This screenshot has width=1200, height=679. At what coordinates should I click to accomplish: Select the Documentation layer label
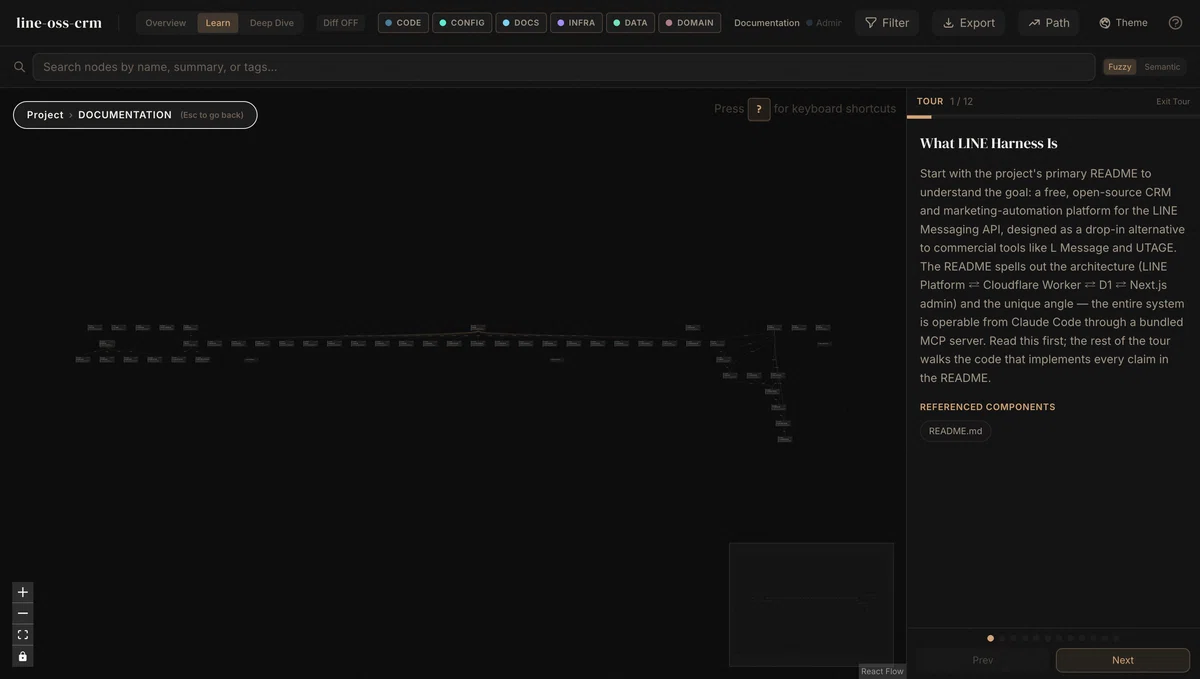pyautogui.click(x=767, y=23)
